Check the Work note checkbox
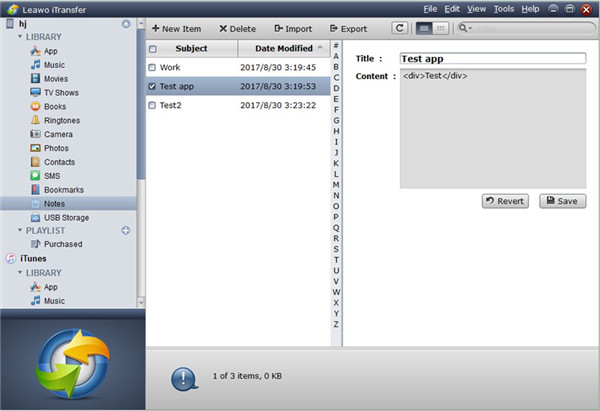The image size is (600, 411). tap(152, 67)
